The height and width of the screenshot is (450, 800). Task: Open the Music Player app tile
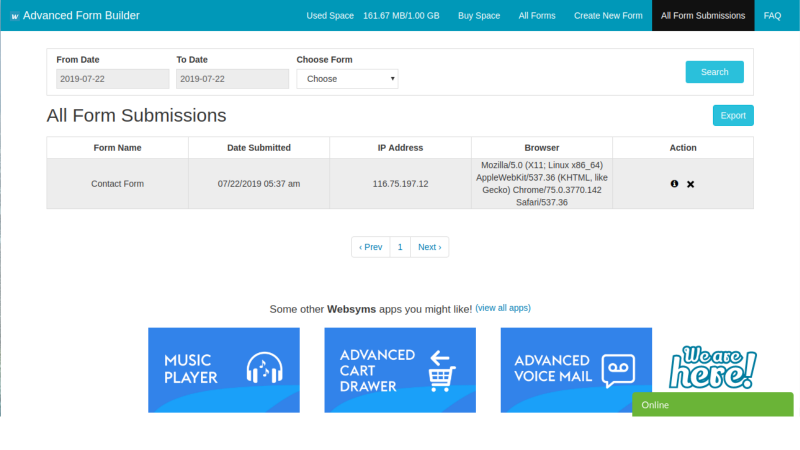(x=224, y=370)
